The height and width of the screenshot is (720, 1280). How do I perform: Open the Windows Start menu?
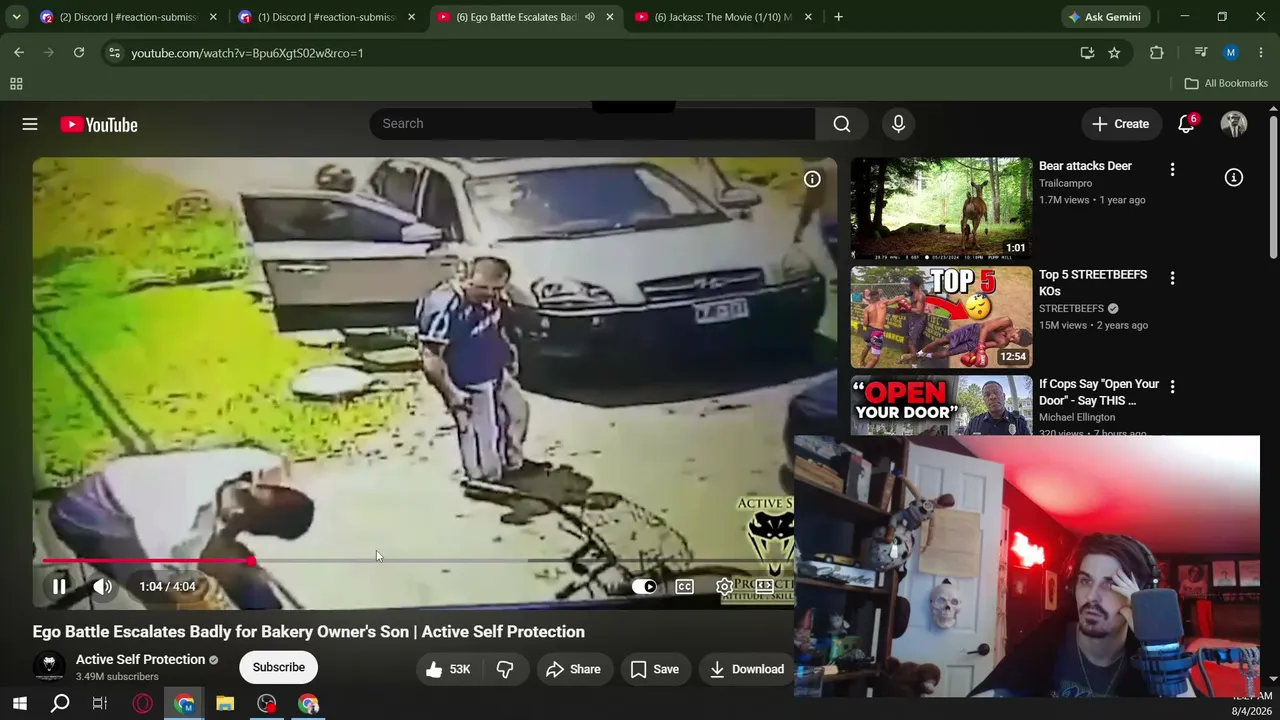tap(19, 704)
